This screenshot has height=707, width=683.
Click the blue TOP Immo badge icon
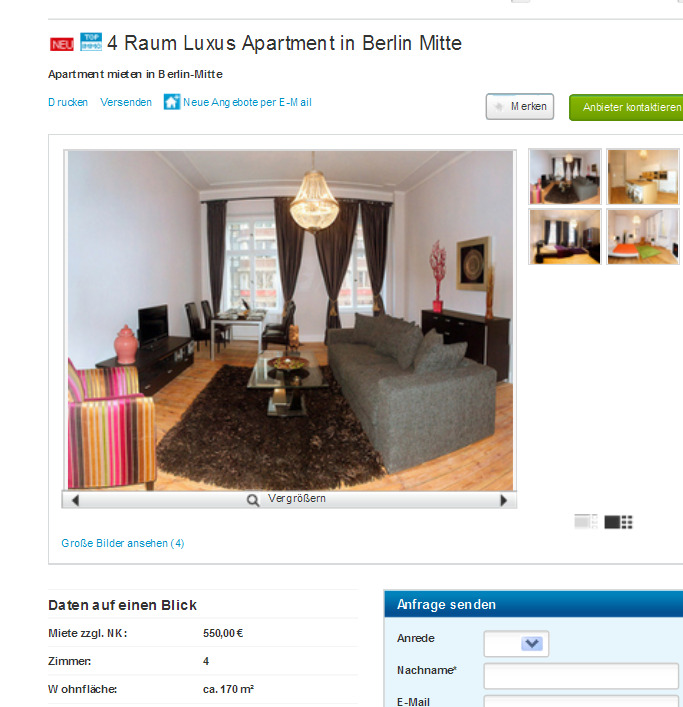91,42
